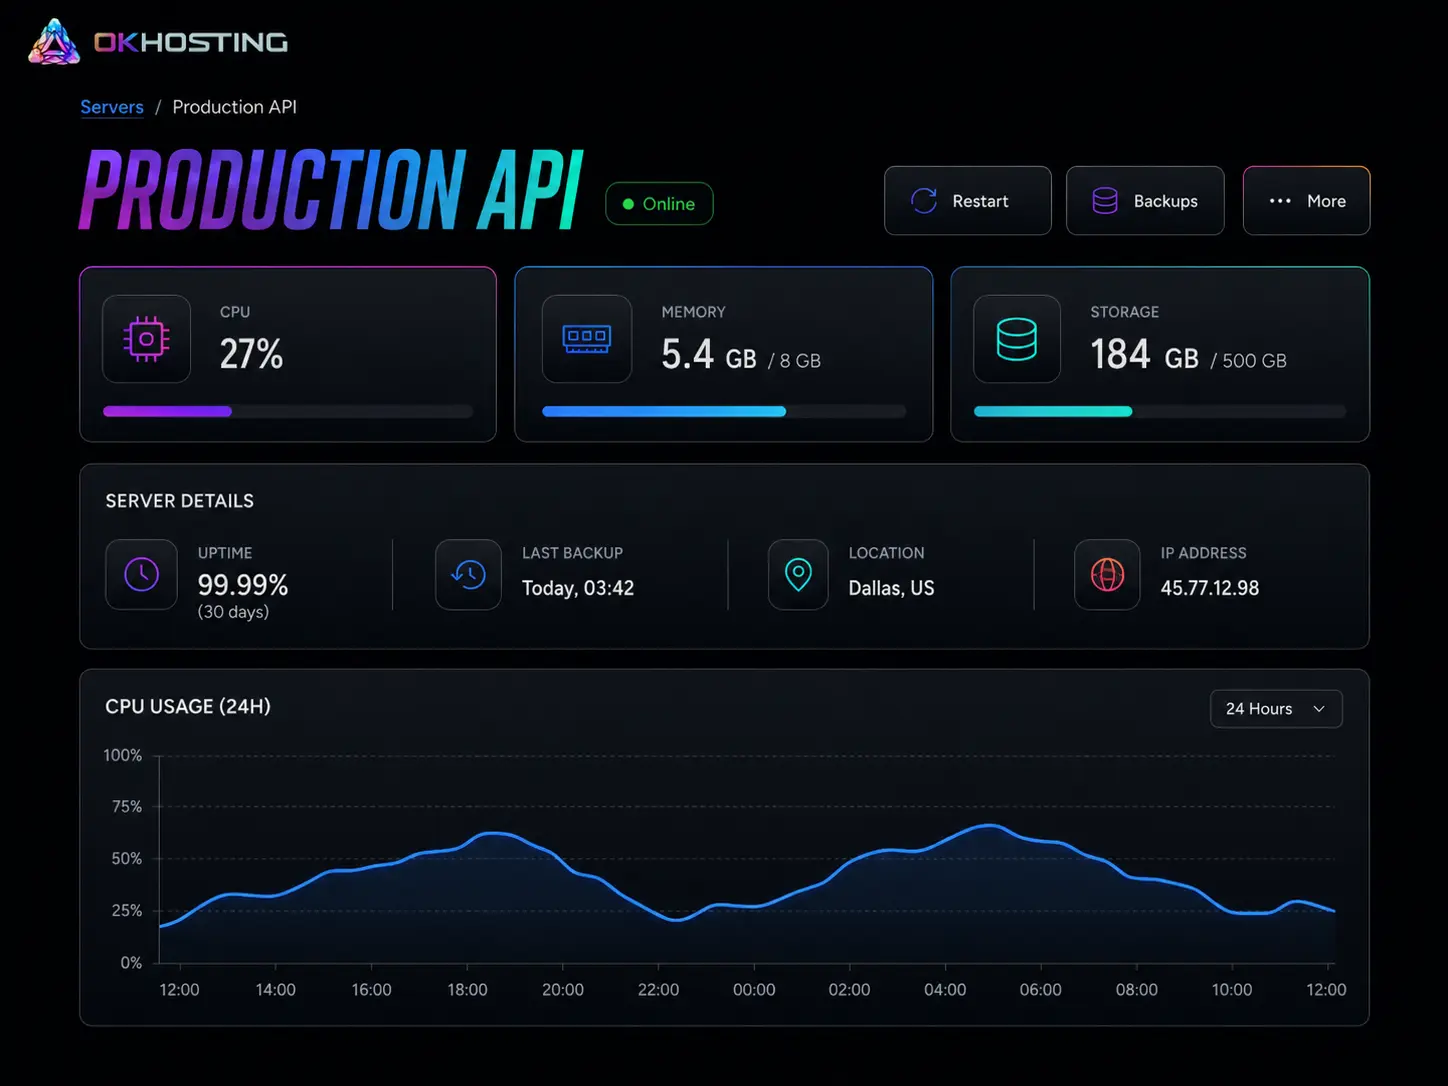Click the Storage usage progress bar
Viewport: 1448px width, 1086px height.
pyautogui.click(x=1160, y=411)
